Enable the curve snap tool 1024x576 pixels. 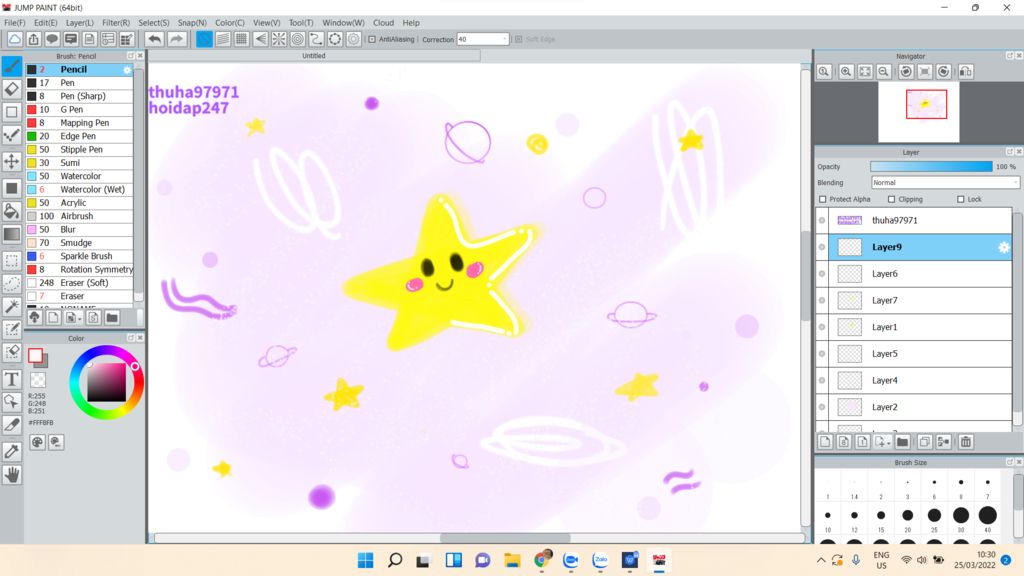316,39
